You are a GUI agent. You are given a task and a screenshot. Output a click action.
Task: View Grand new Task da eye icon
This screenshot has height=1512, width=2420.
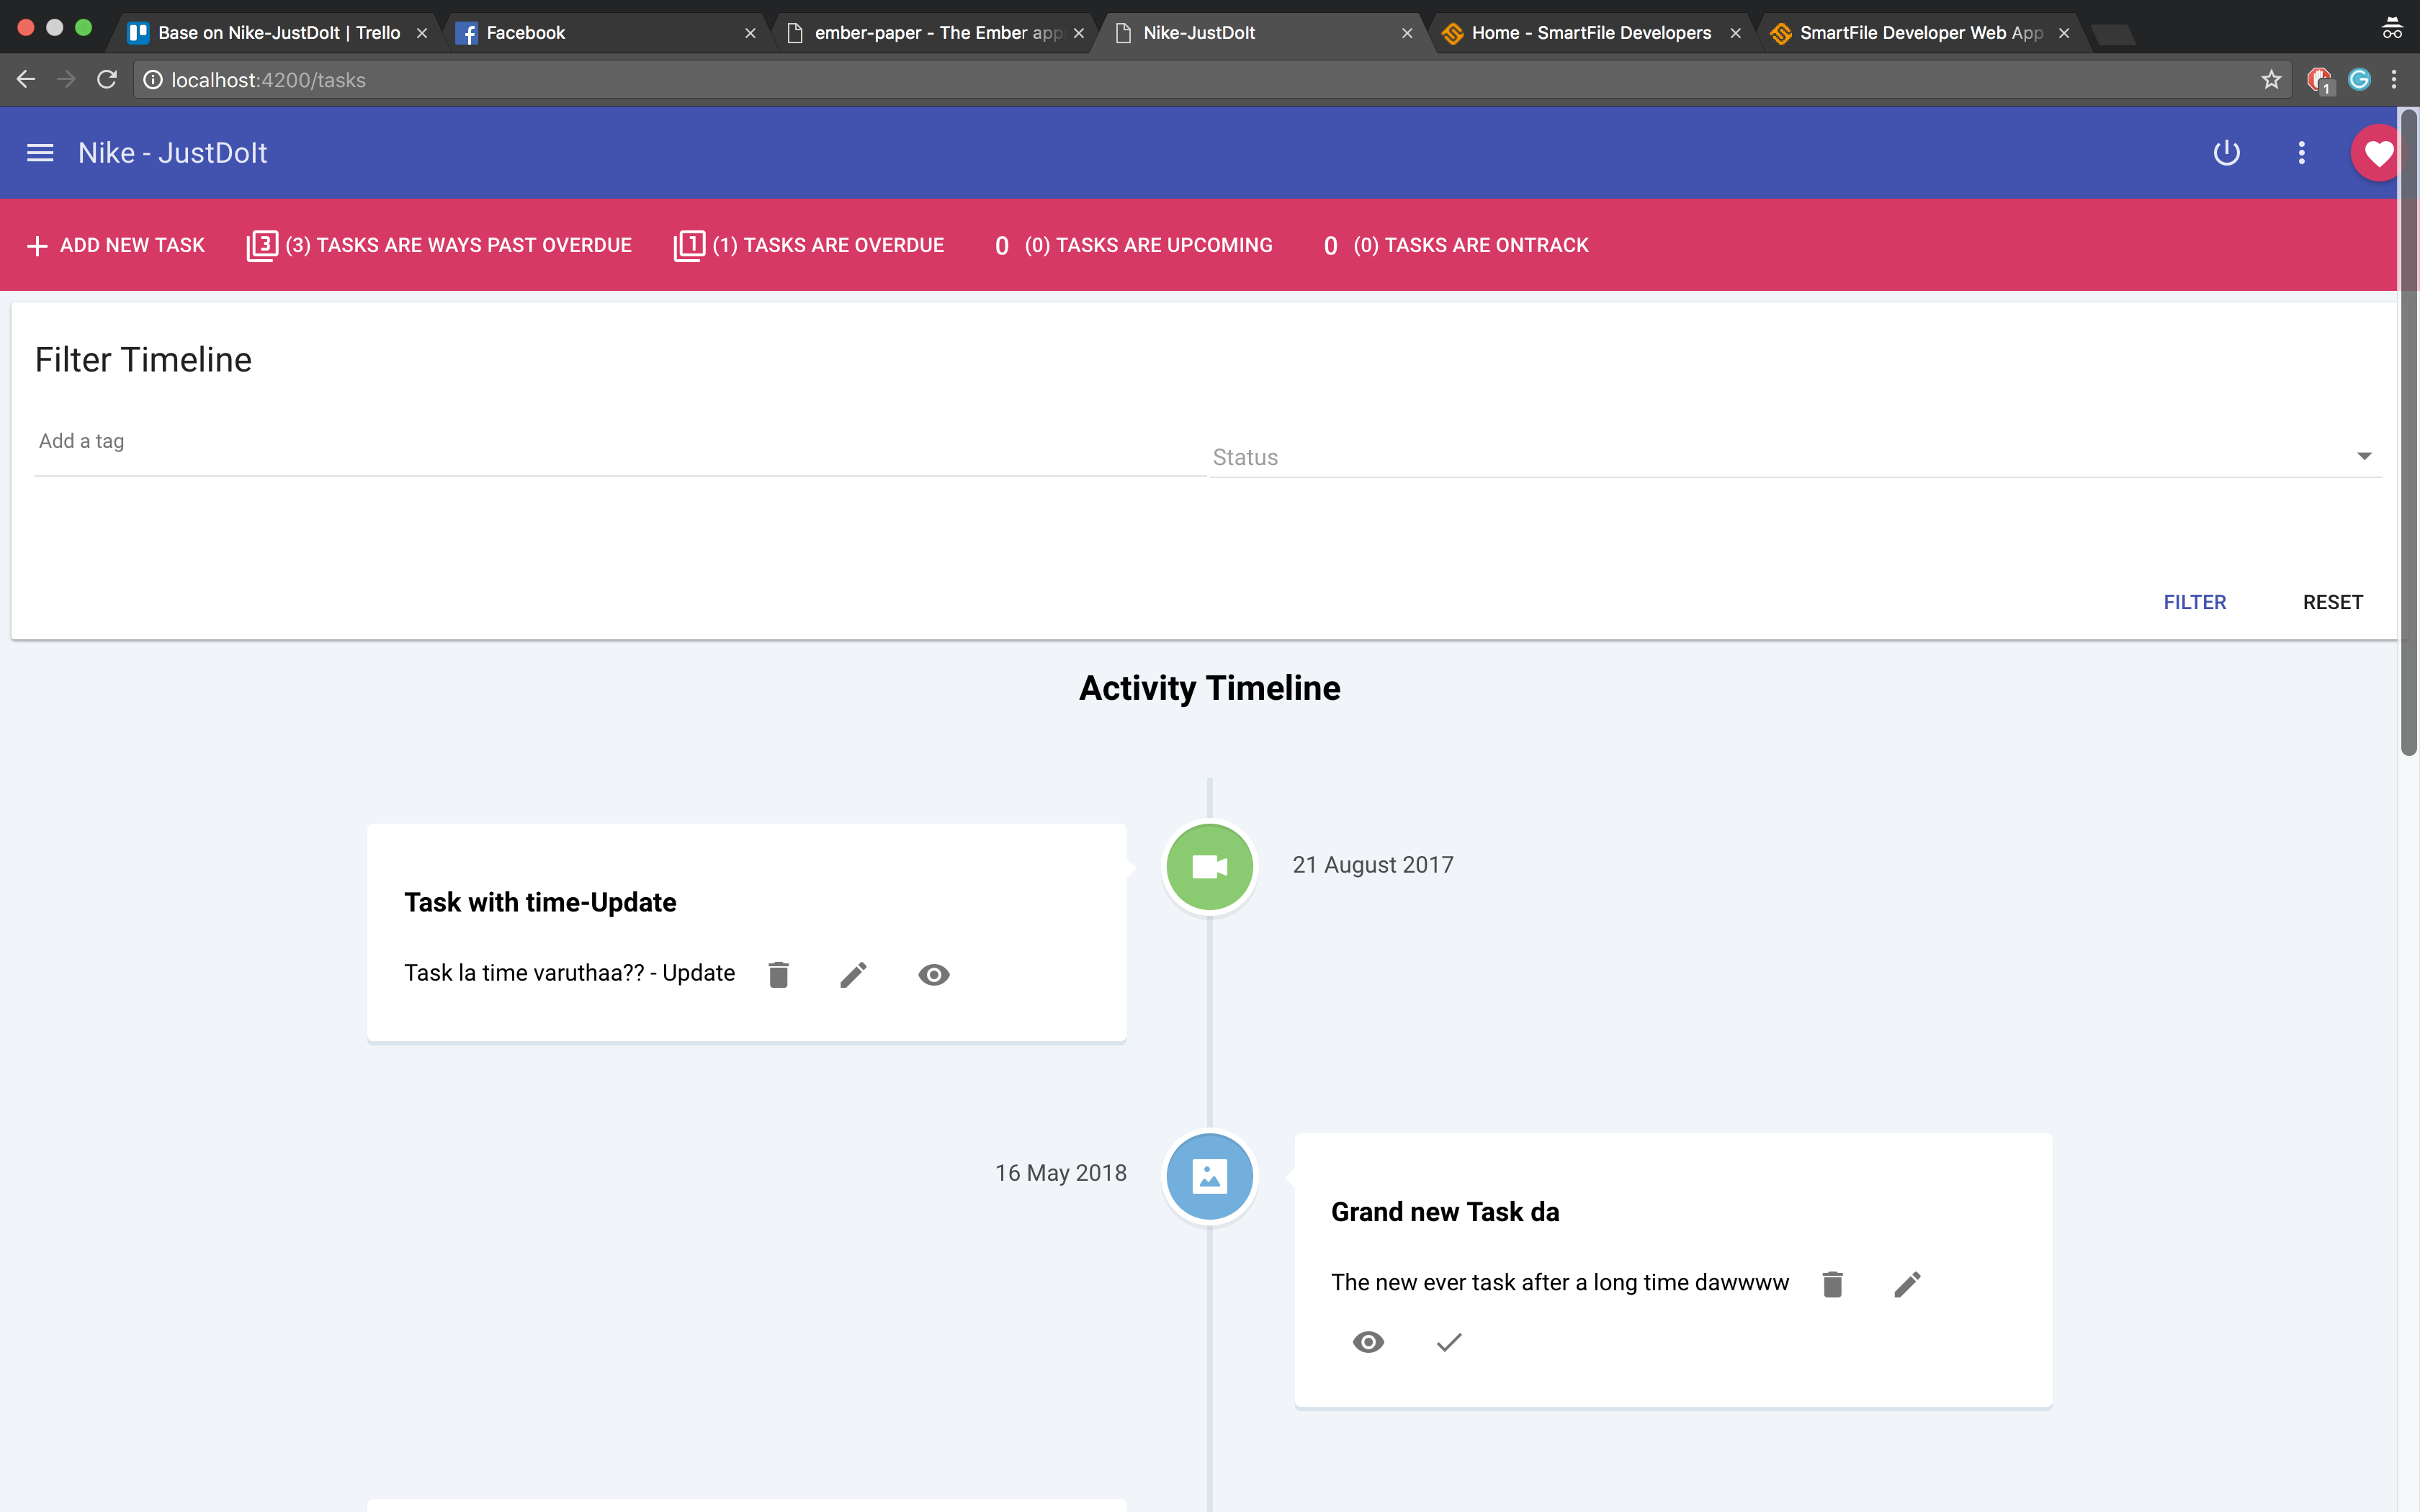click(1368, 1342)
